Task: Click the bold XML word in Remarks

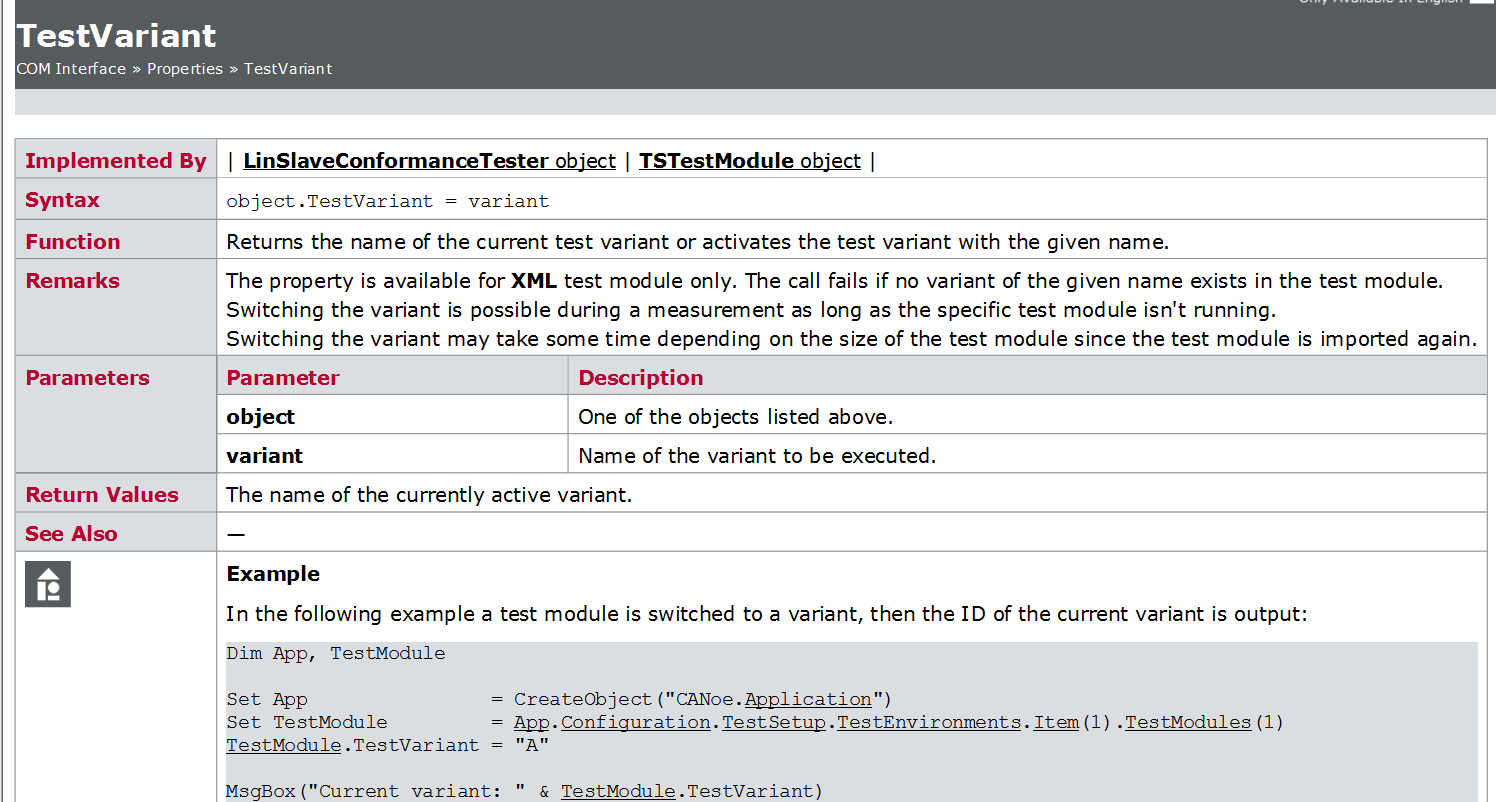Action: (534, 280)
